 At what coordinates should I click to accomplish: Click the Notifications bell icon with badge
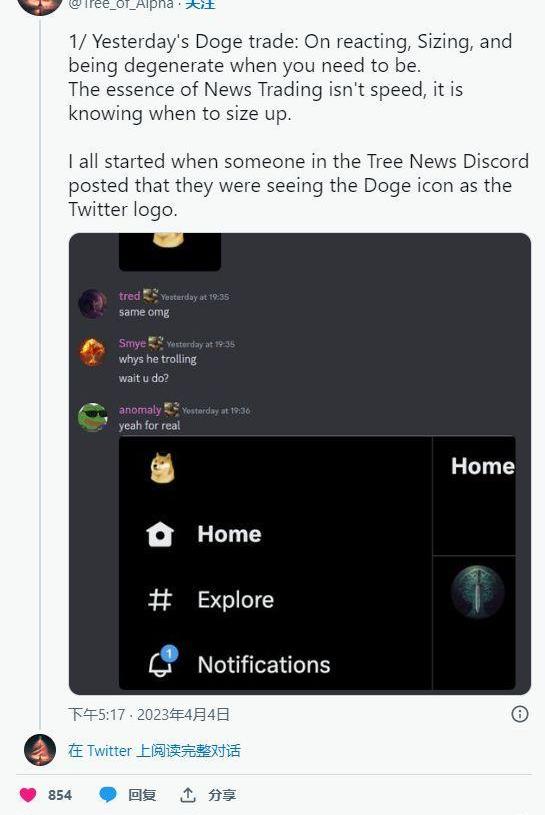(x=162, y=662)
